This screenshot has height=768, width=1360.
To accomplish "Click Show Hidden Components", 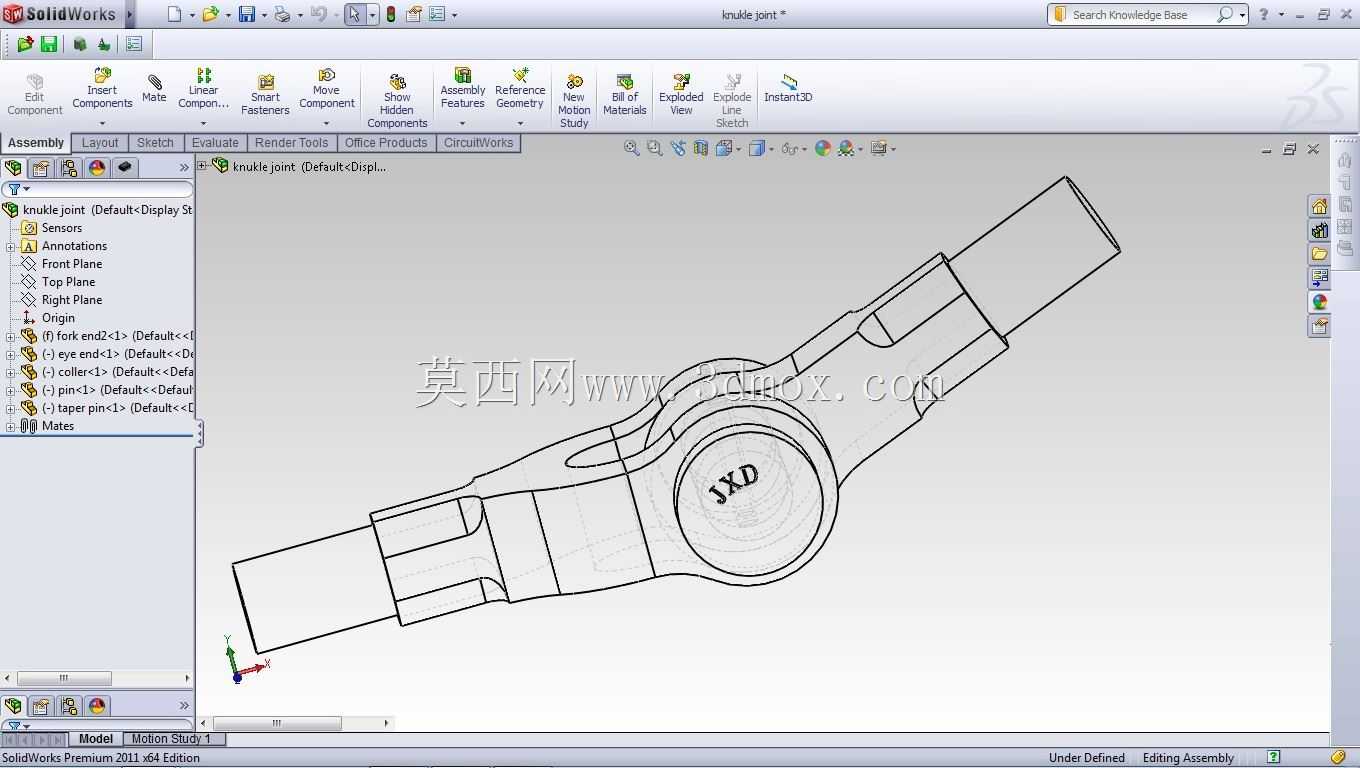I will pos(397,101).
